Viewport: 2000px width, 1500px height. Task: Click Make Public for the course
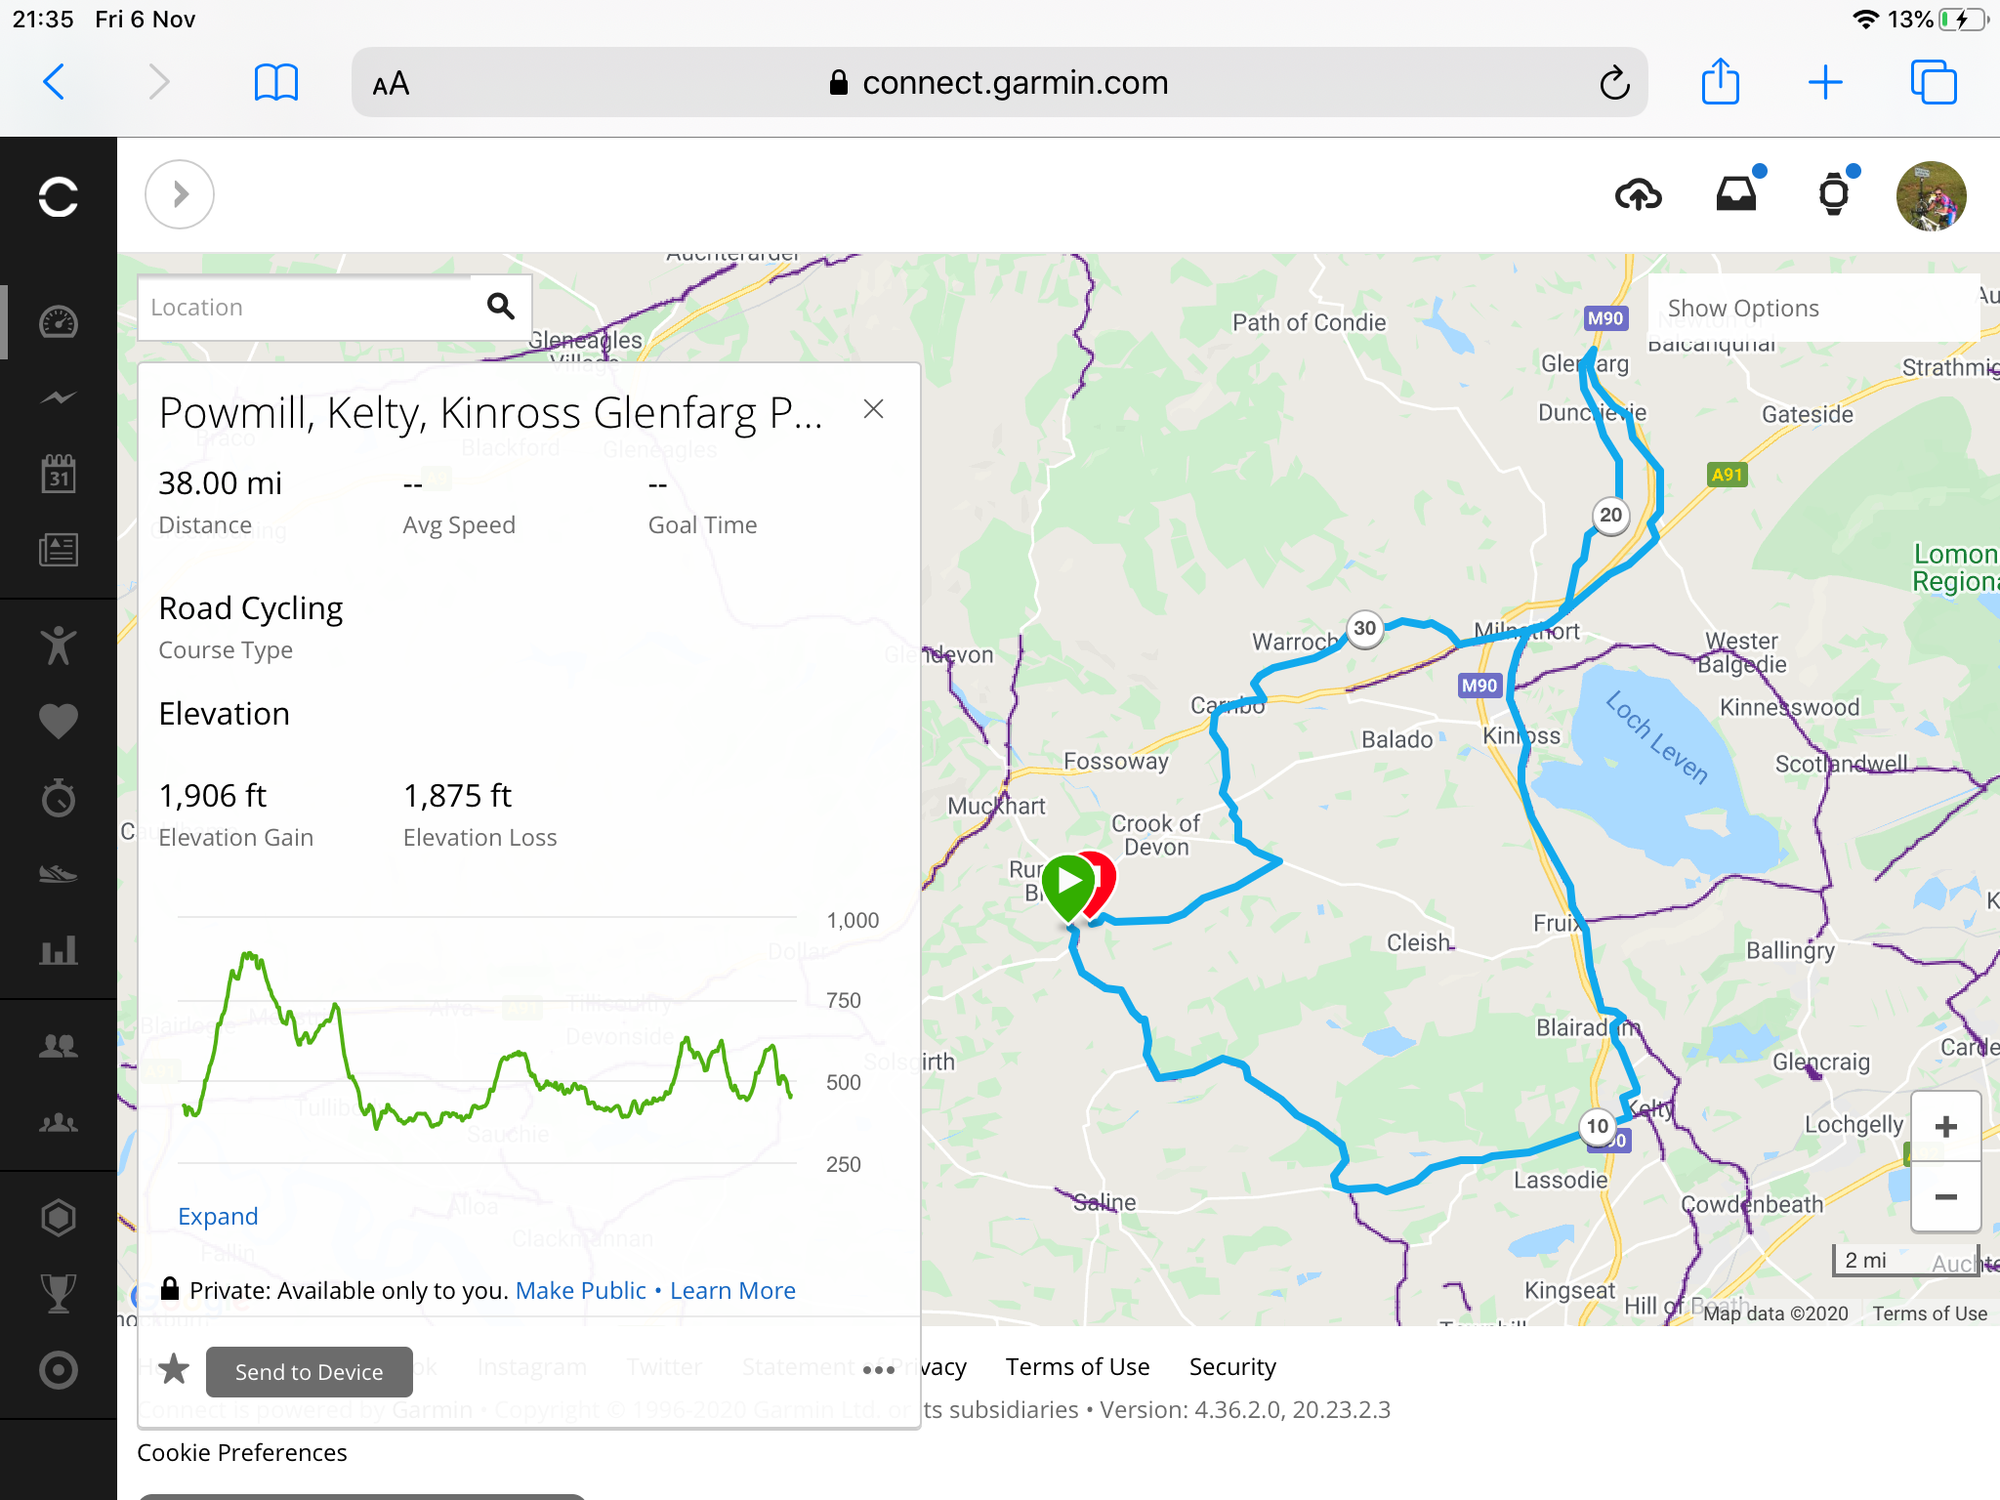[x=580, y=1290]
